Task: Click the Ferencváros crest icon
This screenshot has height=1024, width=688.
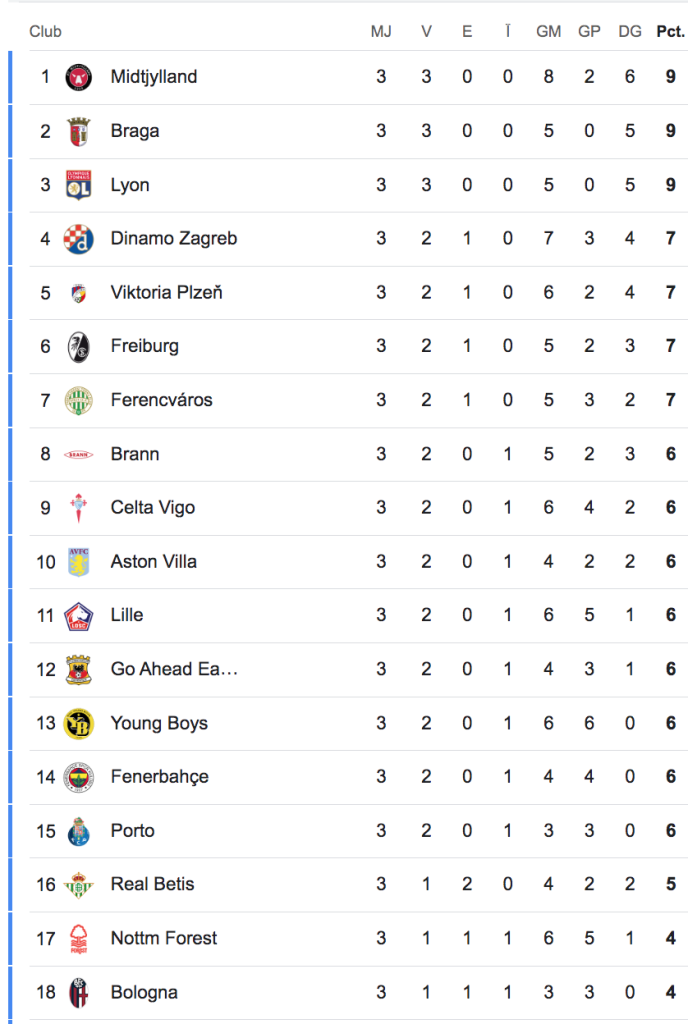Action: (79, 400)
